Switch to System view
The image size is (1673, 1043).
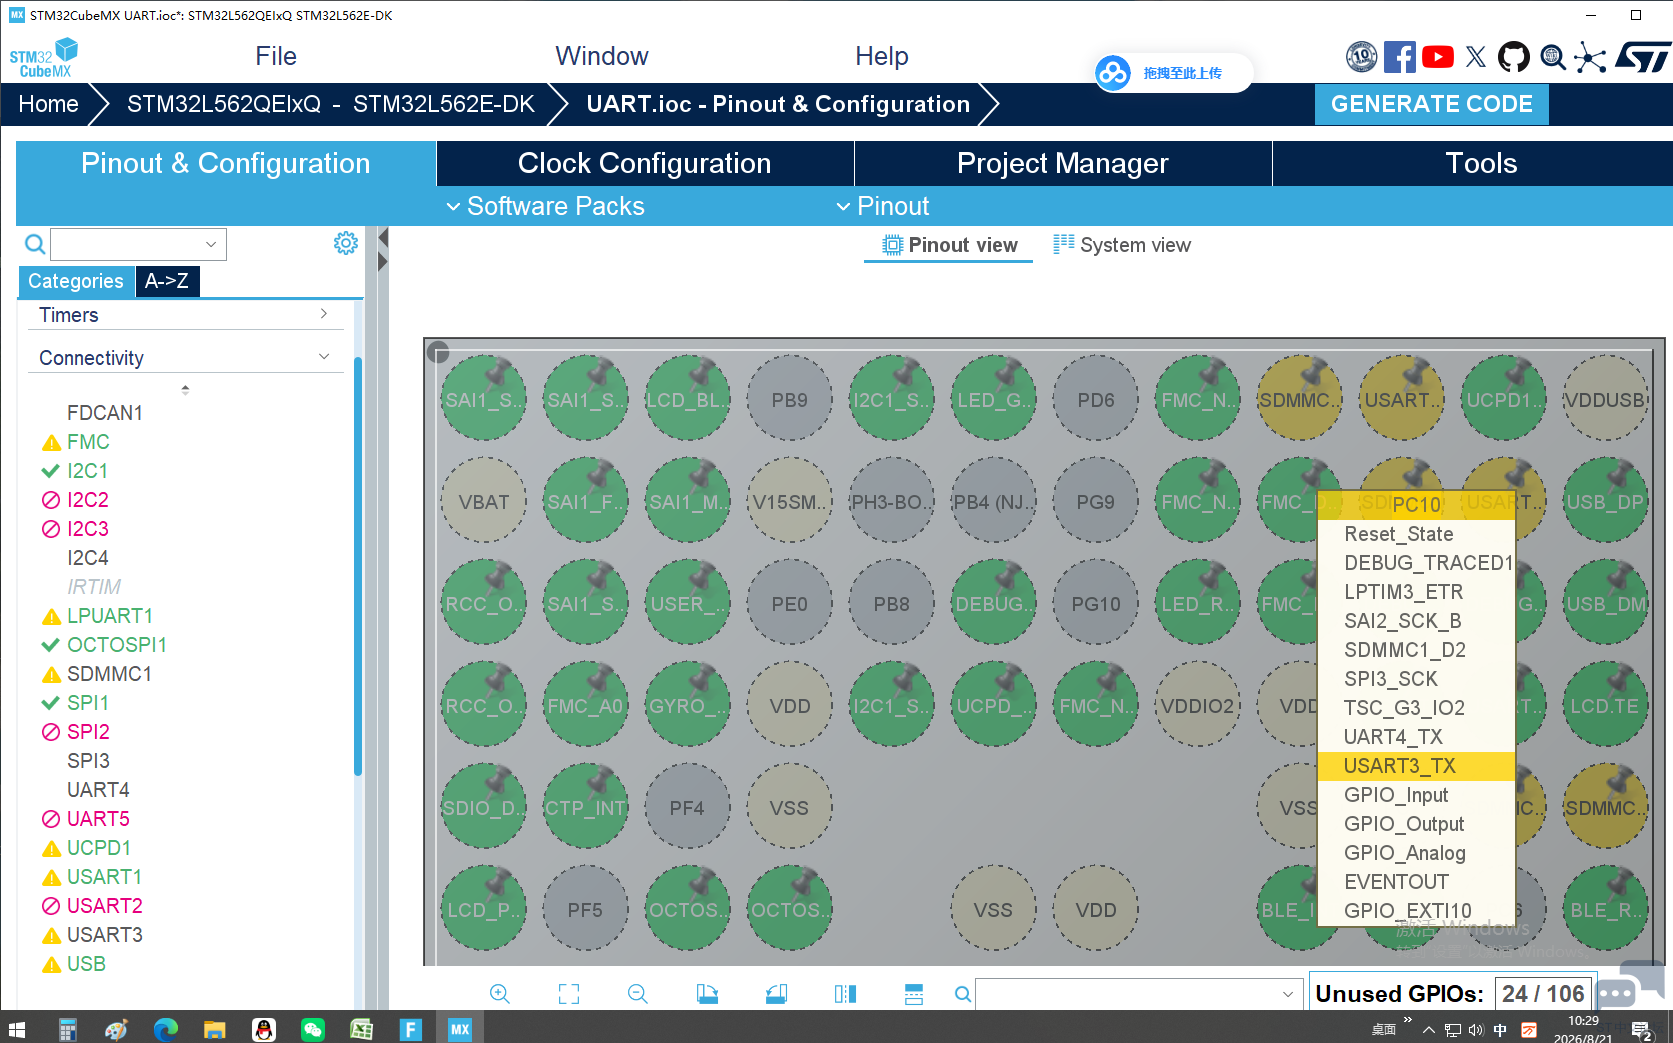(1122, 245)
